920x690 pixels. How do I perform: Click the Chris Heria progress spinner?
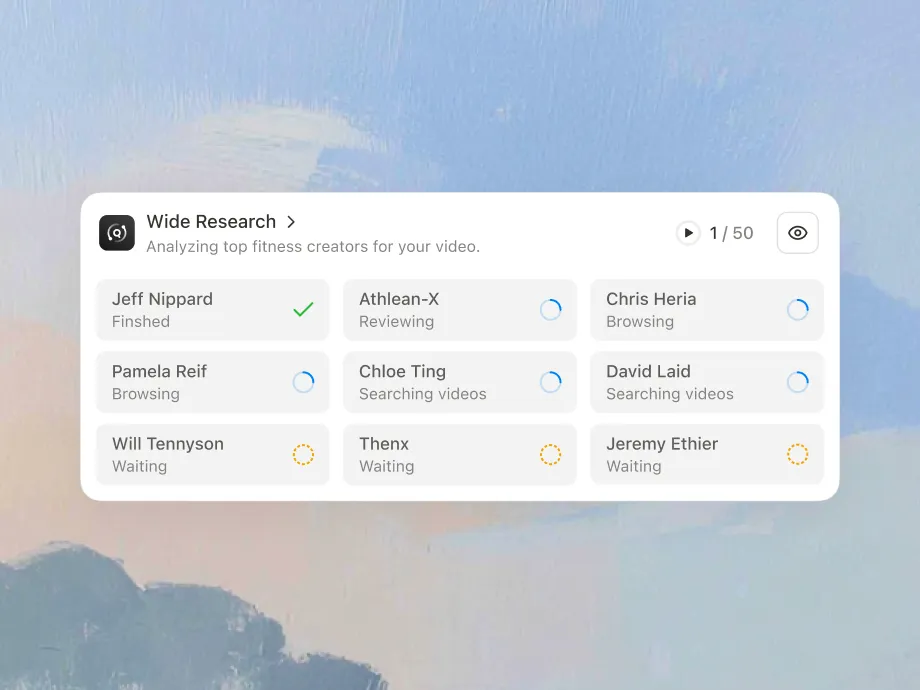tap(797, 310)
